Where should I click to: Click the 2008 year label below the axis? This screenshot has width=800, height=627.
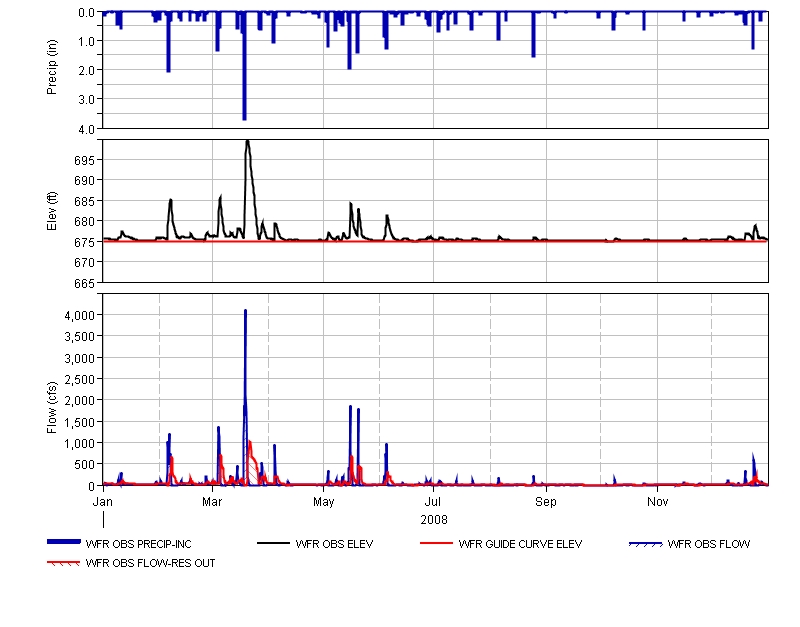tap(434, 520)
